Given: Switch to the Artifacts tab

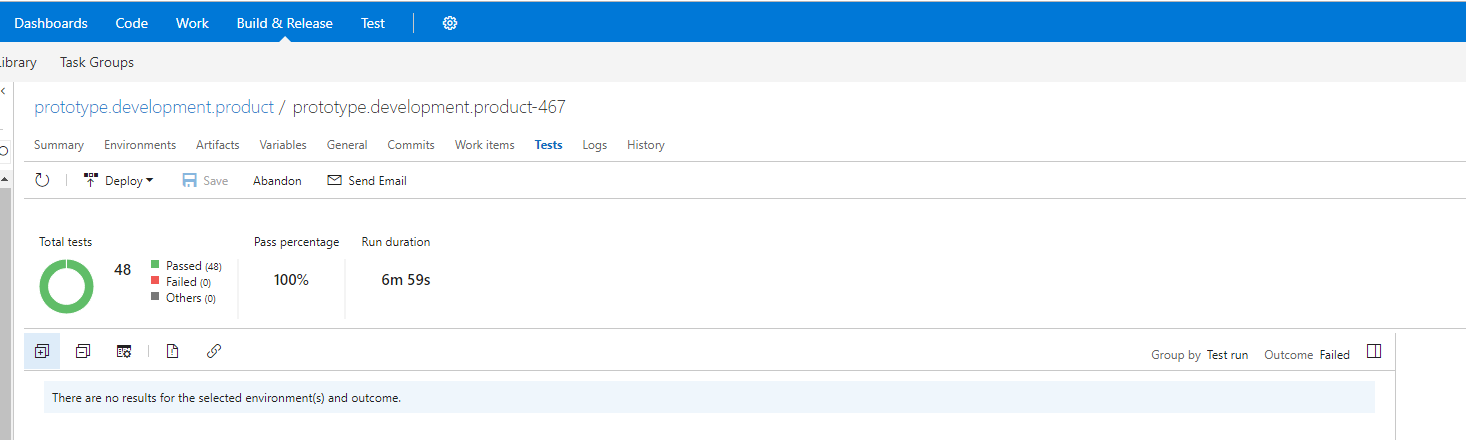Looking at the screenshot, I should (x=218, y=145).
